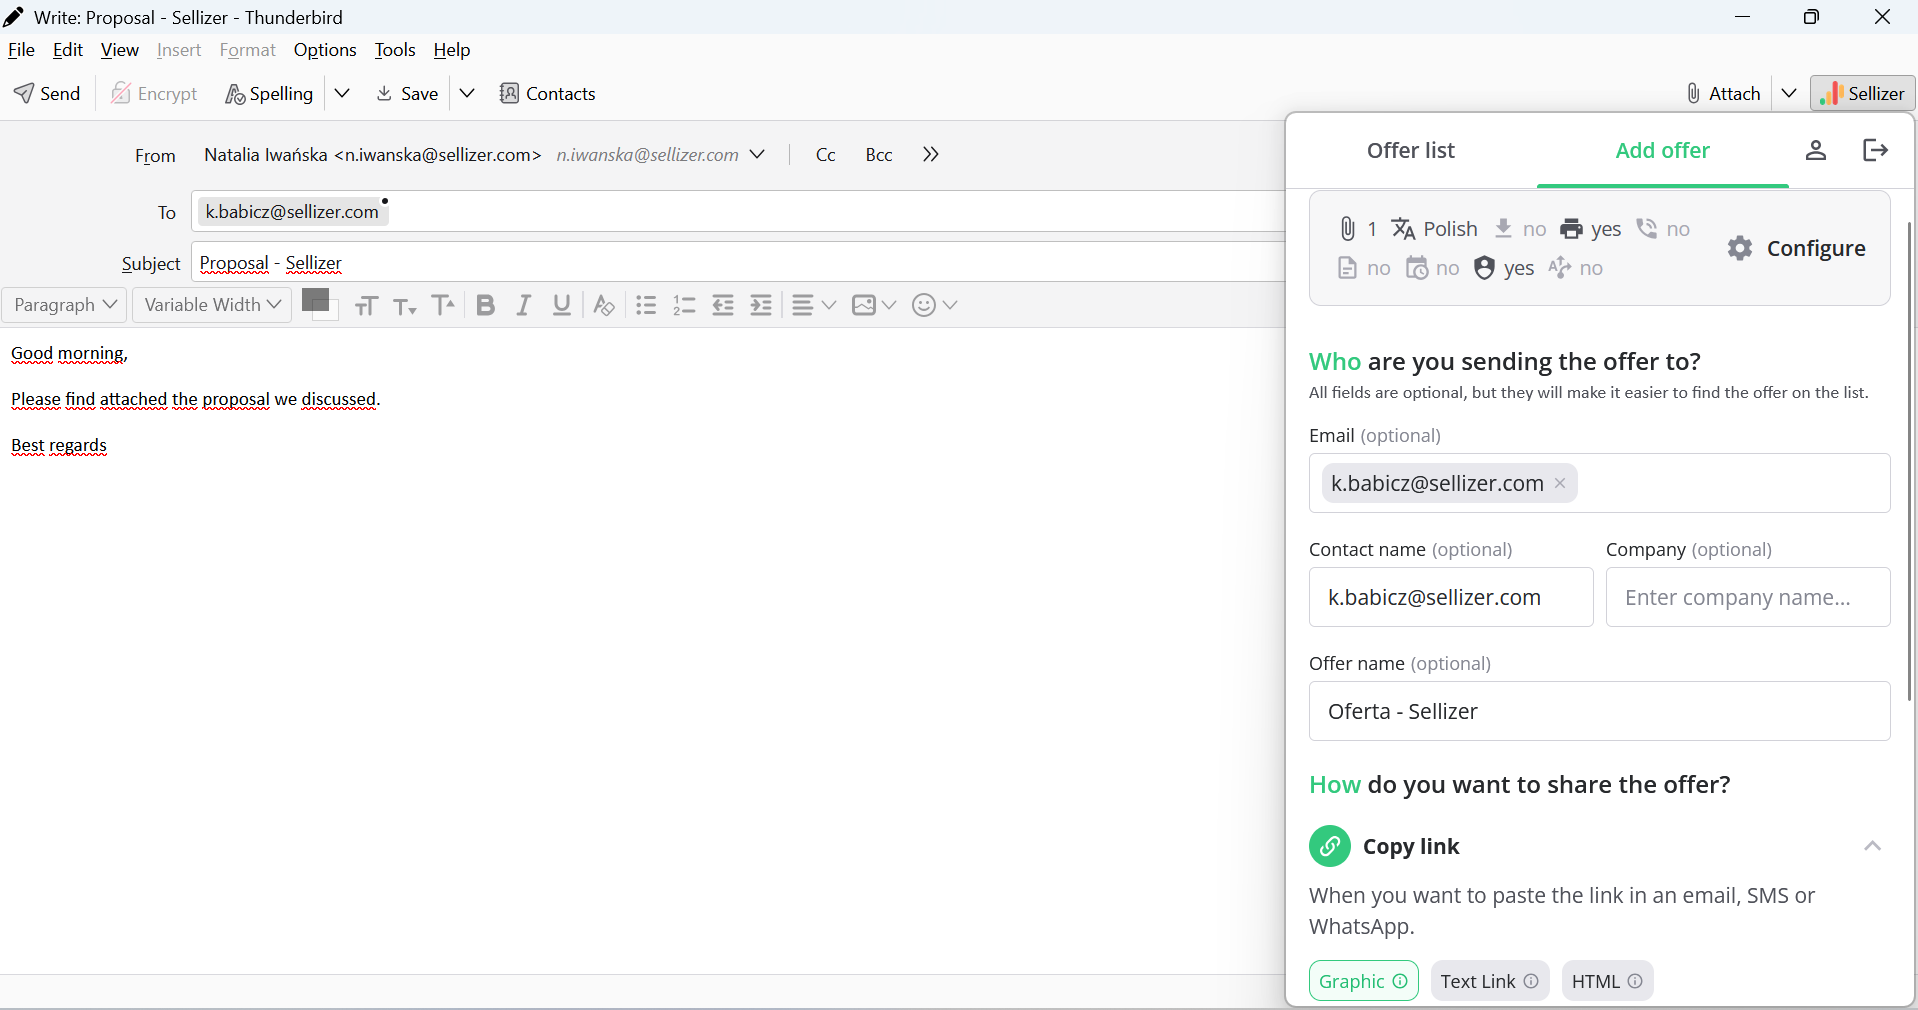Click the Attach button
The height and width of the screenshot is (1010, 1918).
click(x=1722, y=93)
